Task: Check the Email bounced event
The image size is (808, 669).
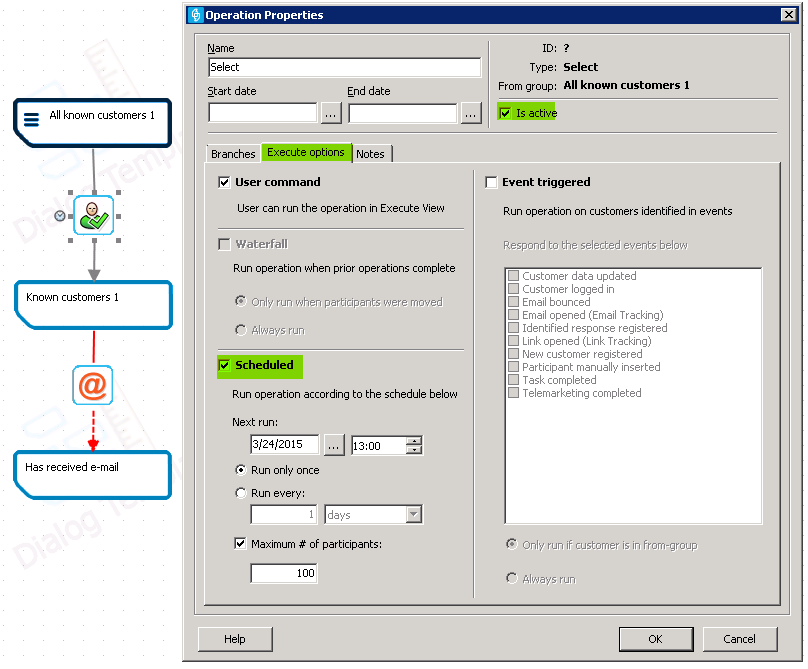Action: [513, 302]
